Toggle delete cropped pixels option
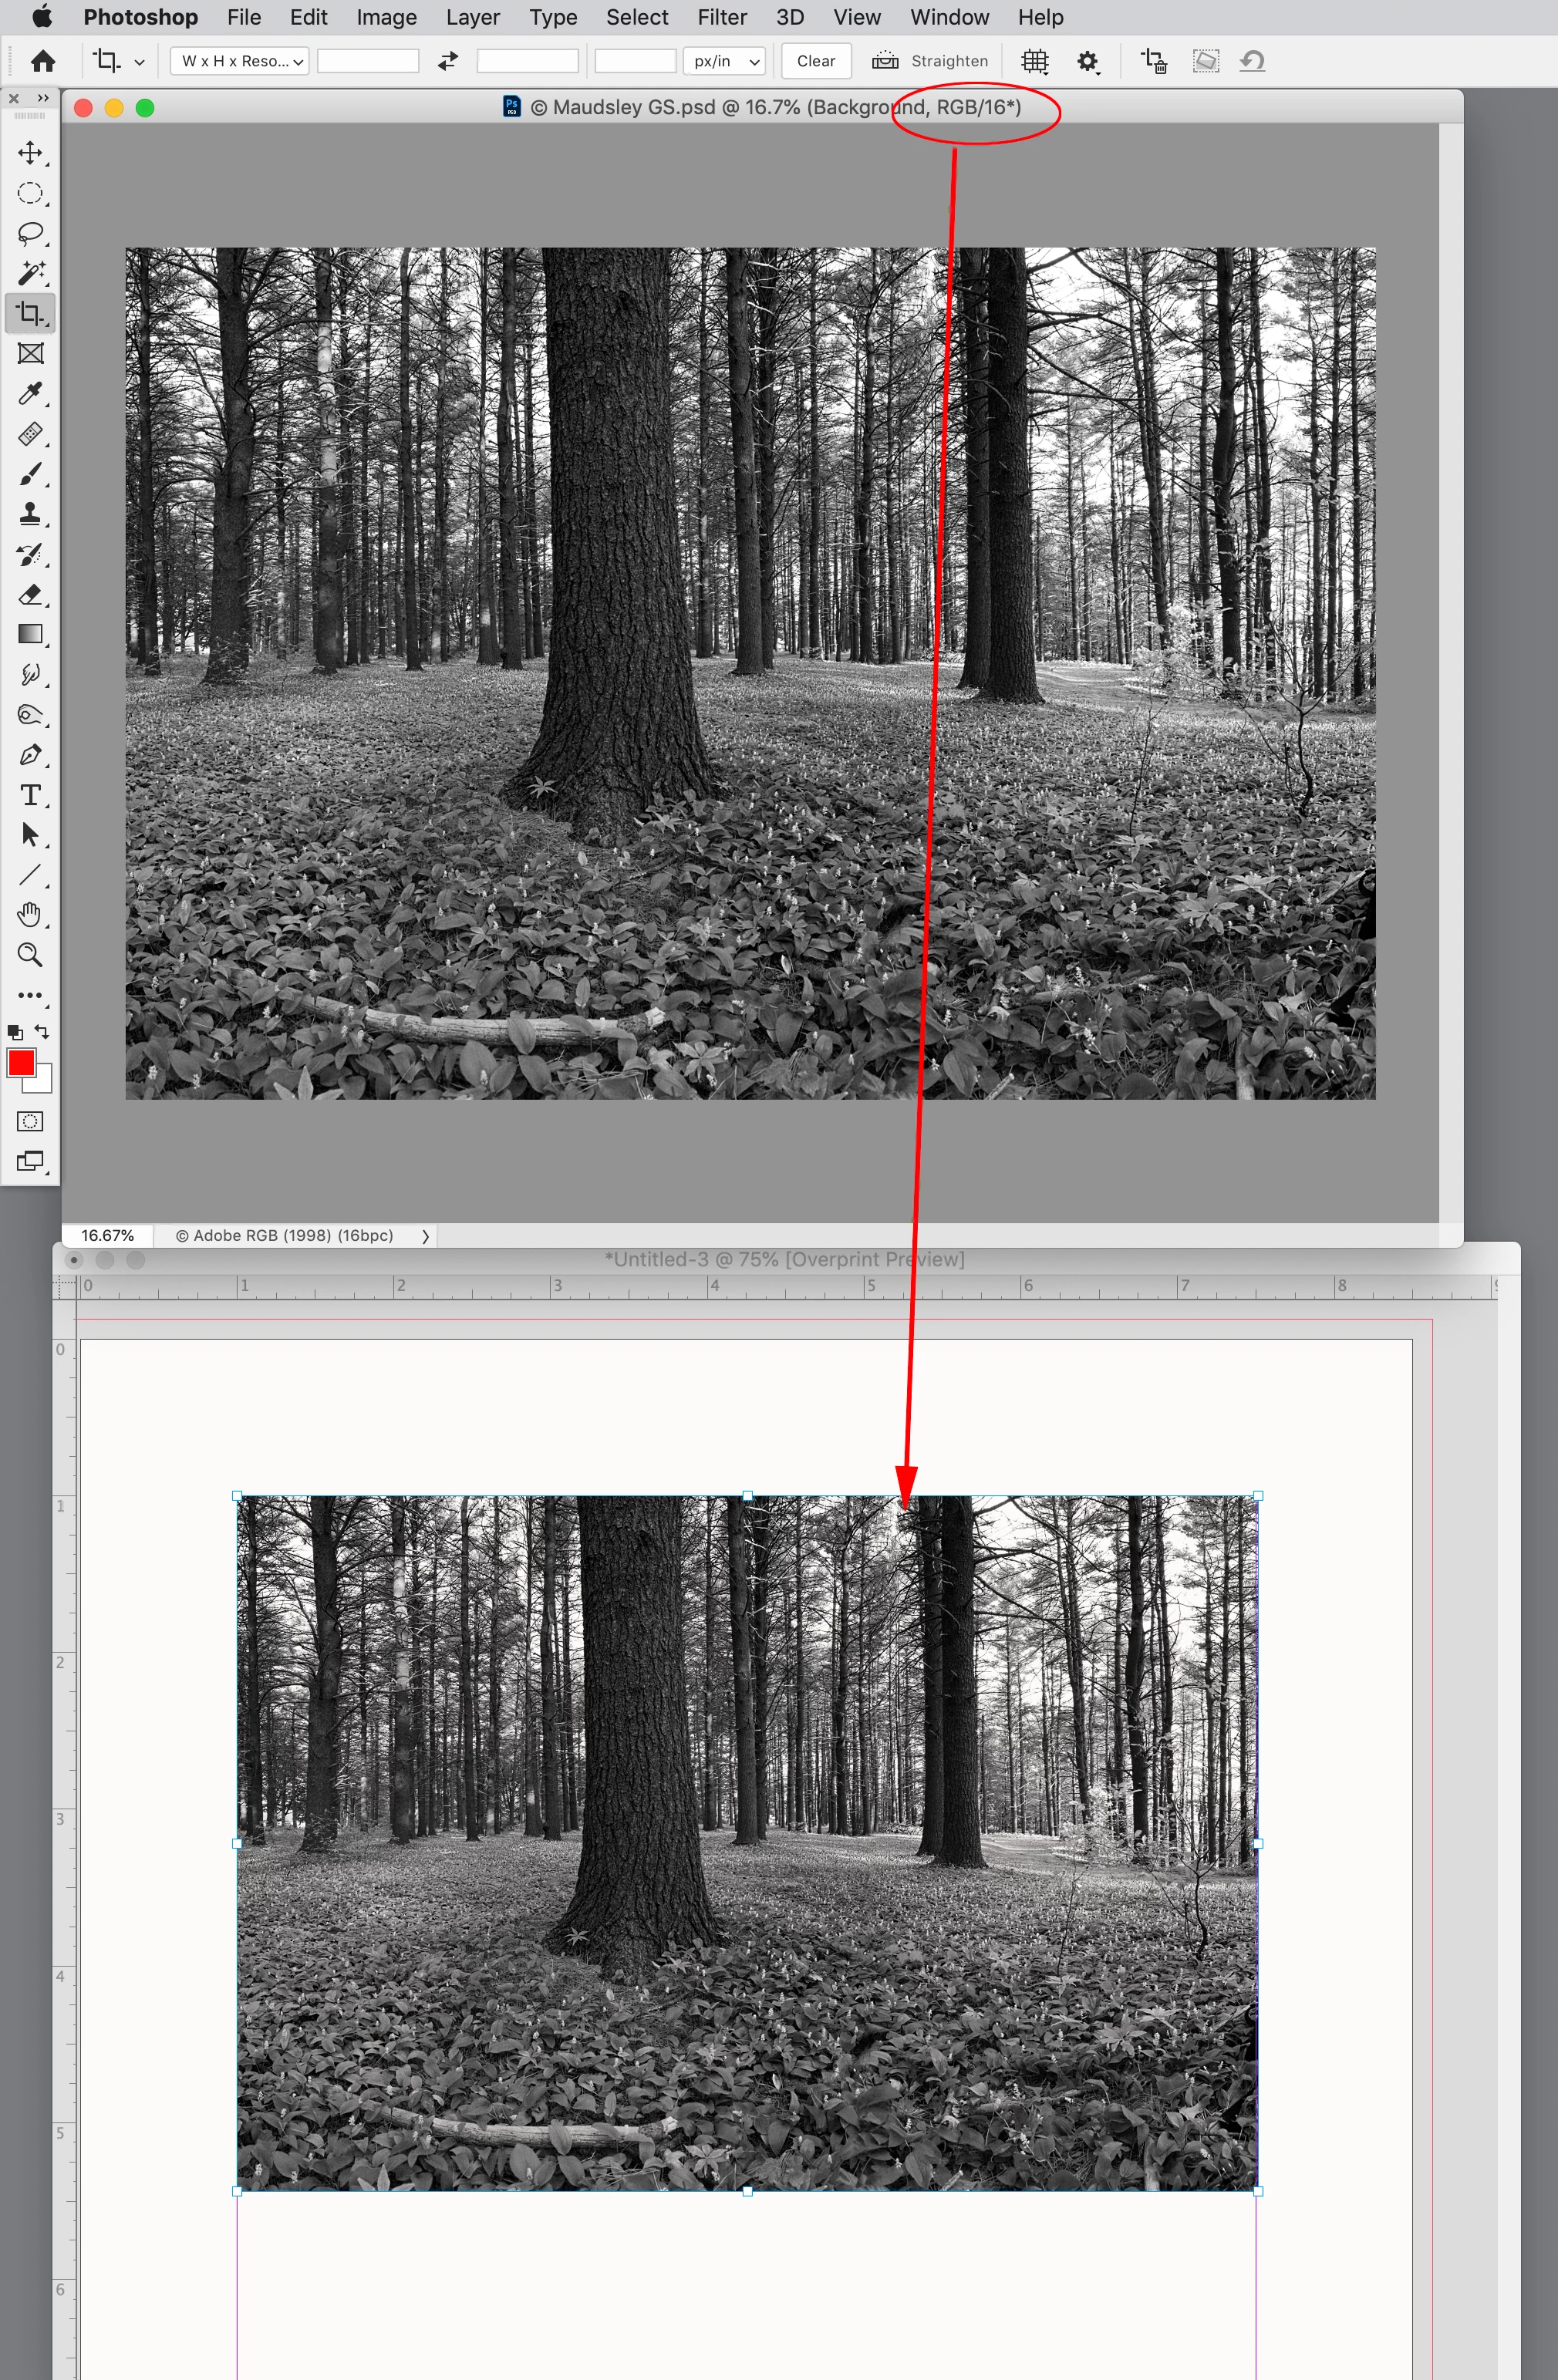Screen dimensions: 1558x2380 [x=1154, y=61]
